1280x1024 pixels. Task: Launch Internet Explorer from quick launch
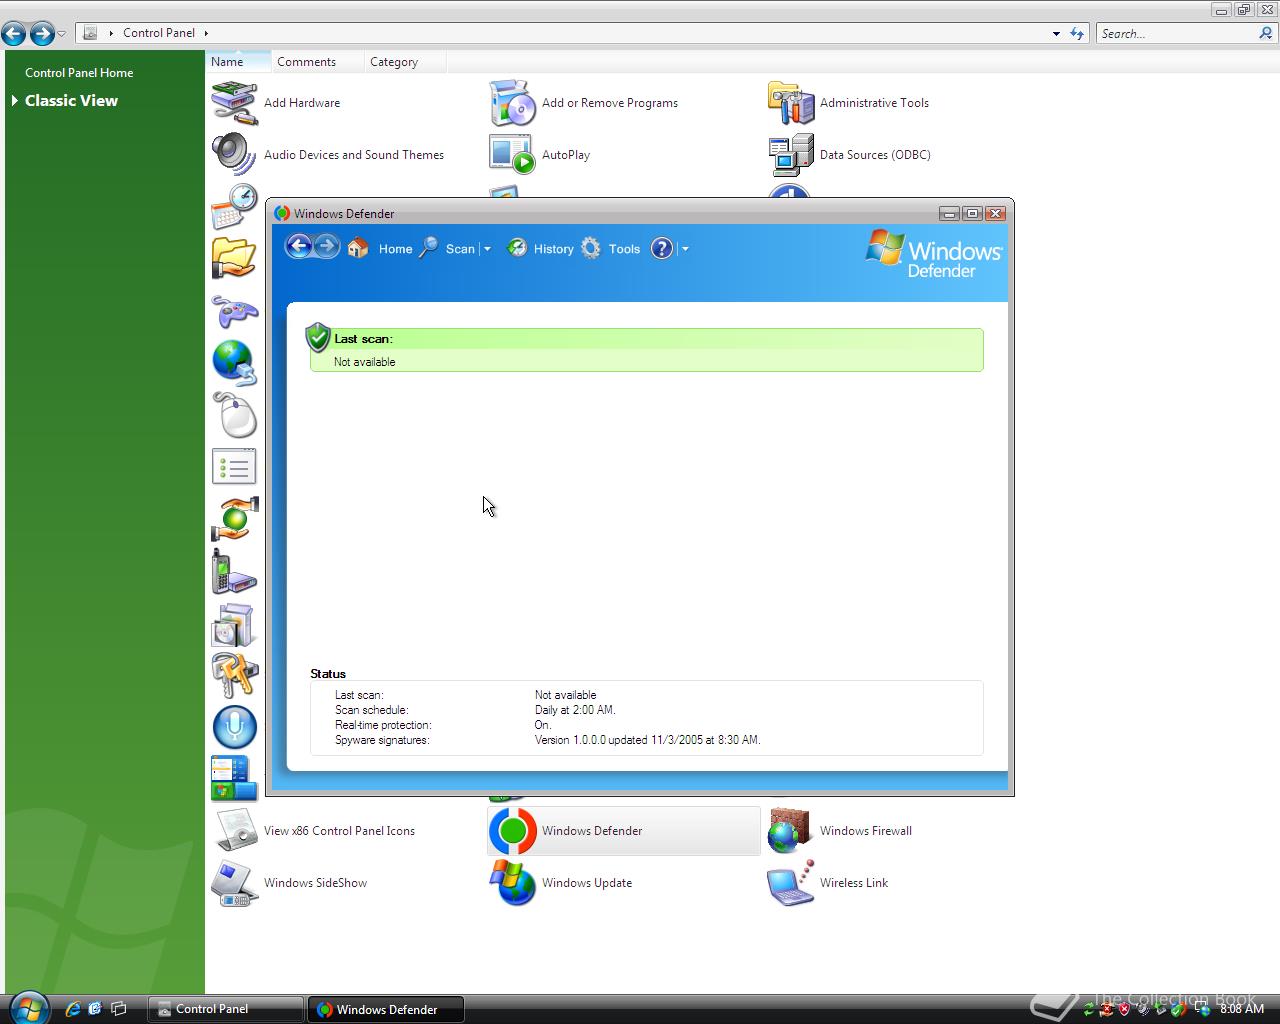[x=72, y=1009]
